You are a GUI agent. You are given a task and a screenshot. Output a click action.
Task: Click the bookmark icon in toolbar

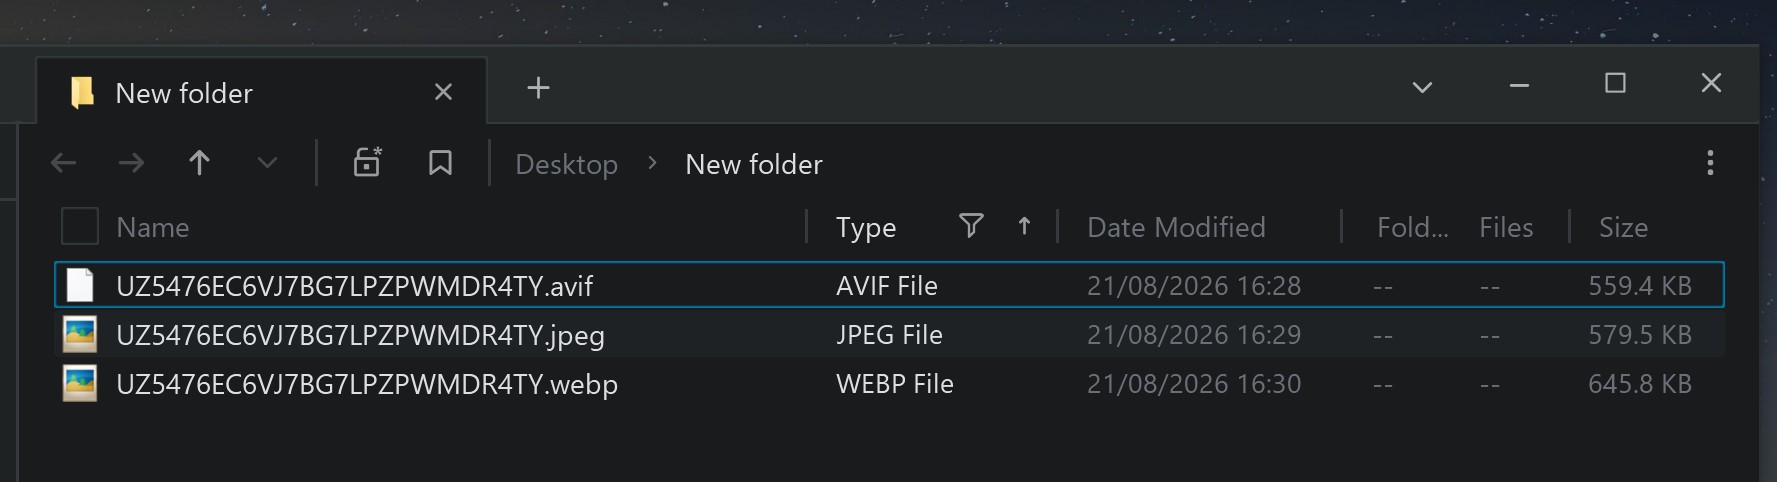coord(440,163)
